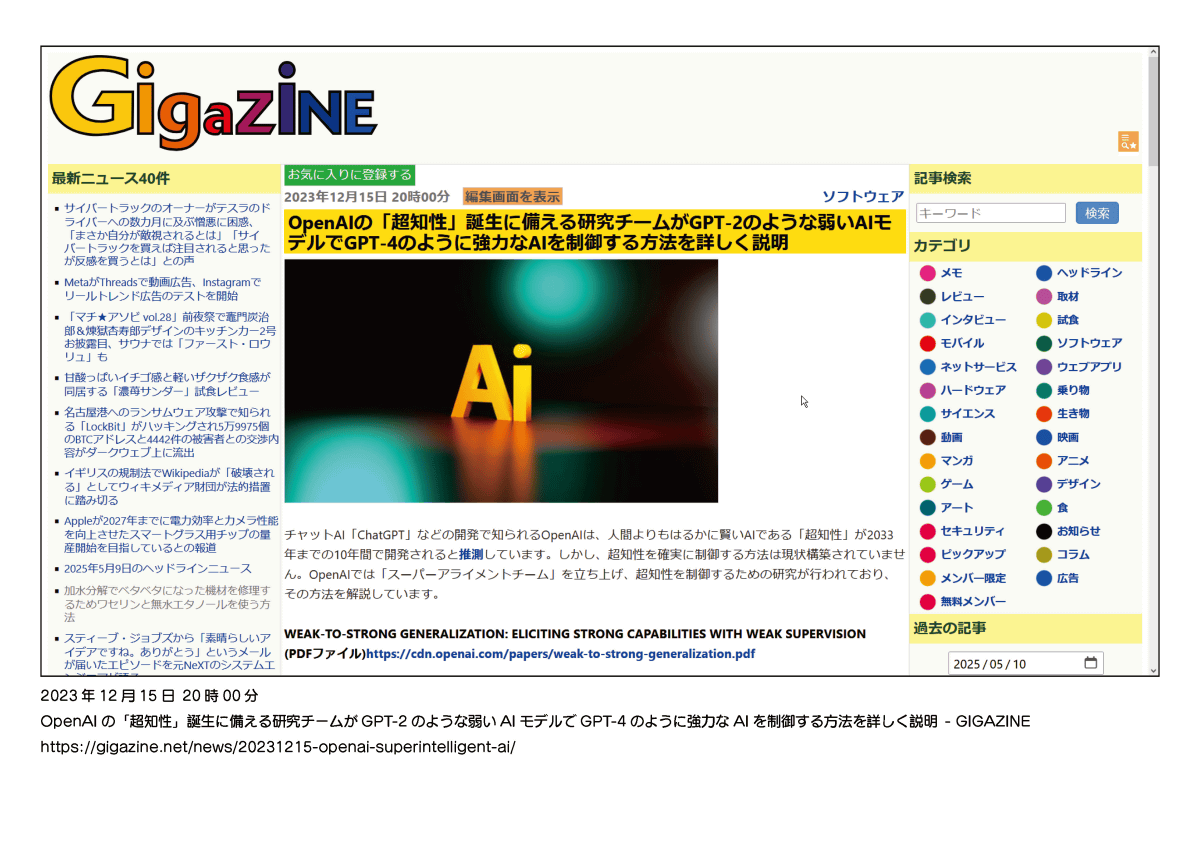The image size is (1200, 849).
Task: Click the 2023年12月15日 20時00分 article date
Action: [367, 197]
